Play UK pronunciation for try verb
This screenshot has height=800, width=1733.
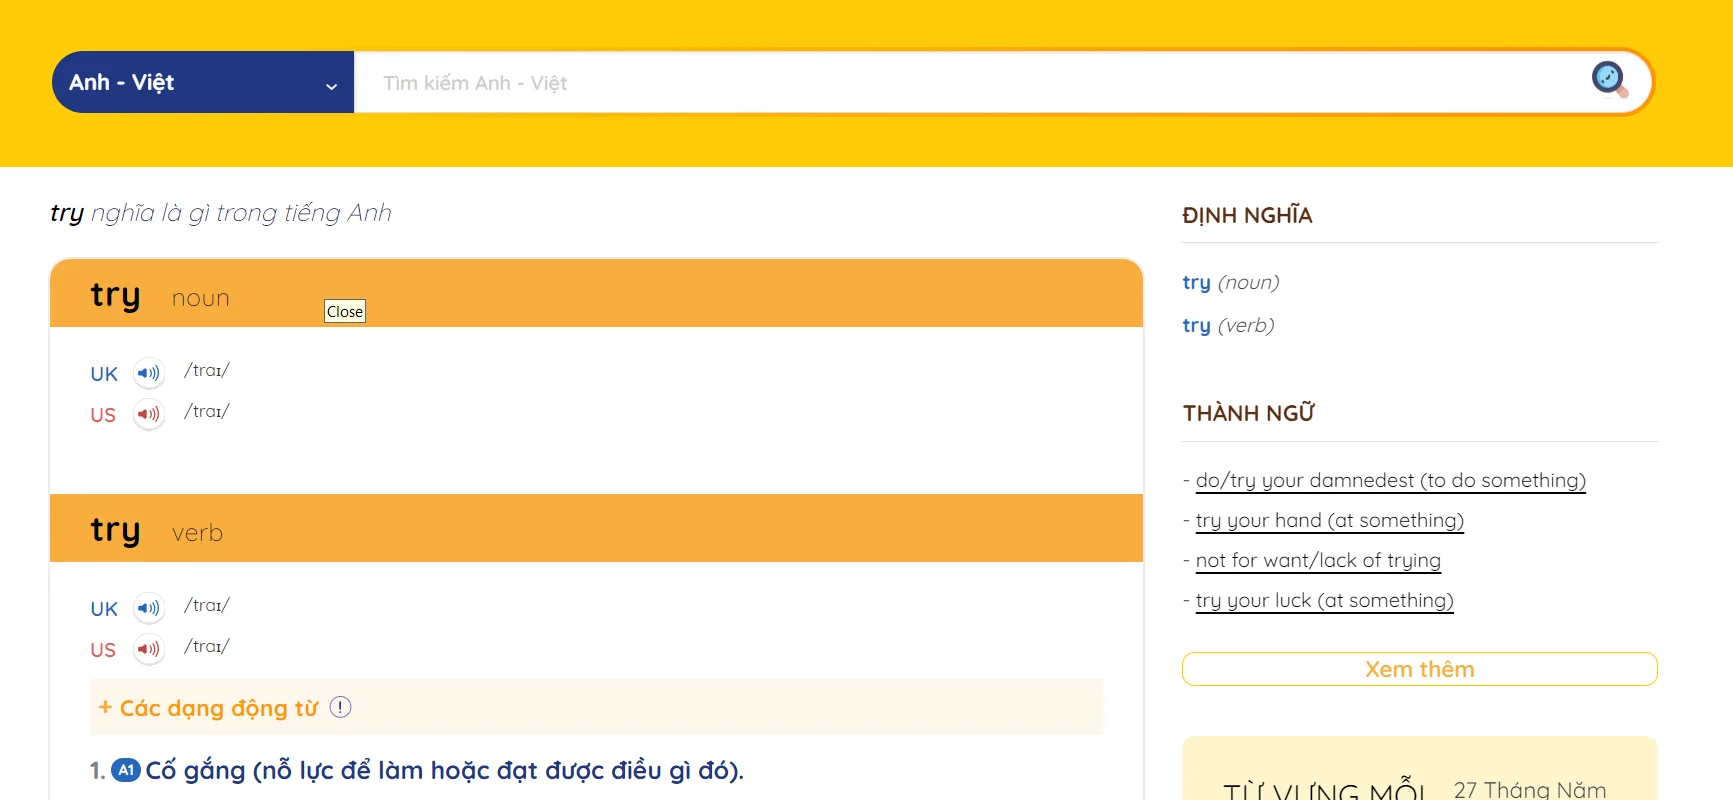tap(149, 608)
